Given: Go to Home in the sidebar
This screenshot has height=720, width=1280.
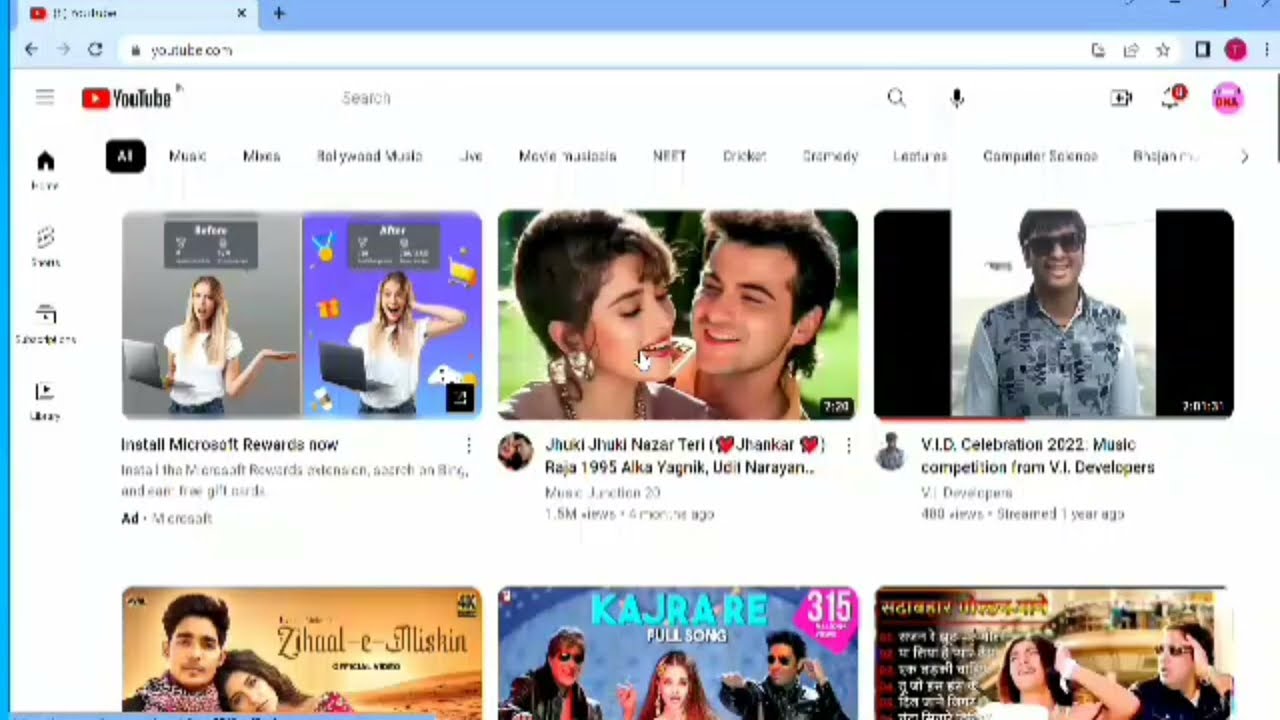Looking at the screenshot, I should (x=45, y=169).
